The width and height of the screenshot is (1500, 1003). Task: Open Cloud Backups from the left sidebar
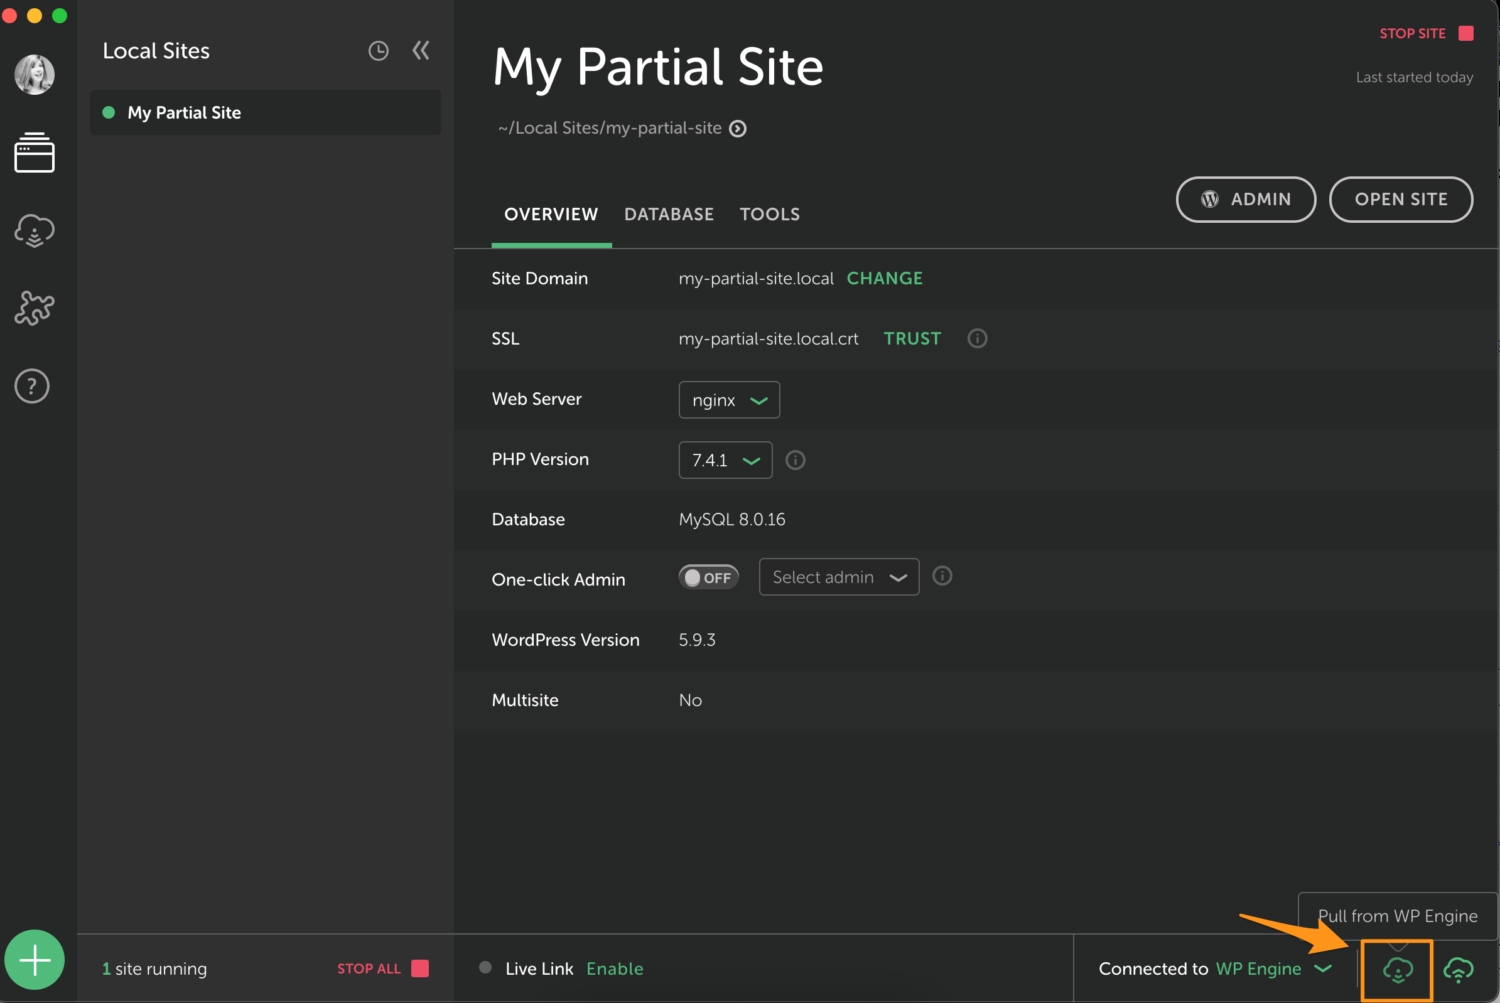(35, 230)
